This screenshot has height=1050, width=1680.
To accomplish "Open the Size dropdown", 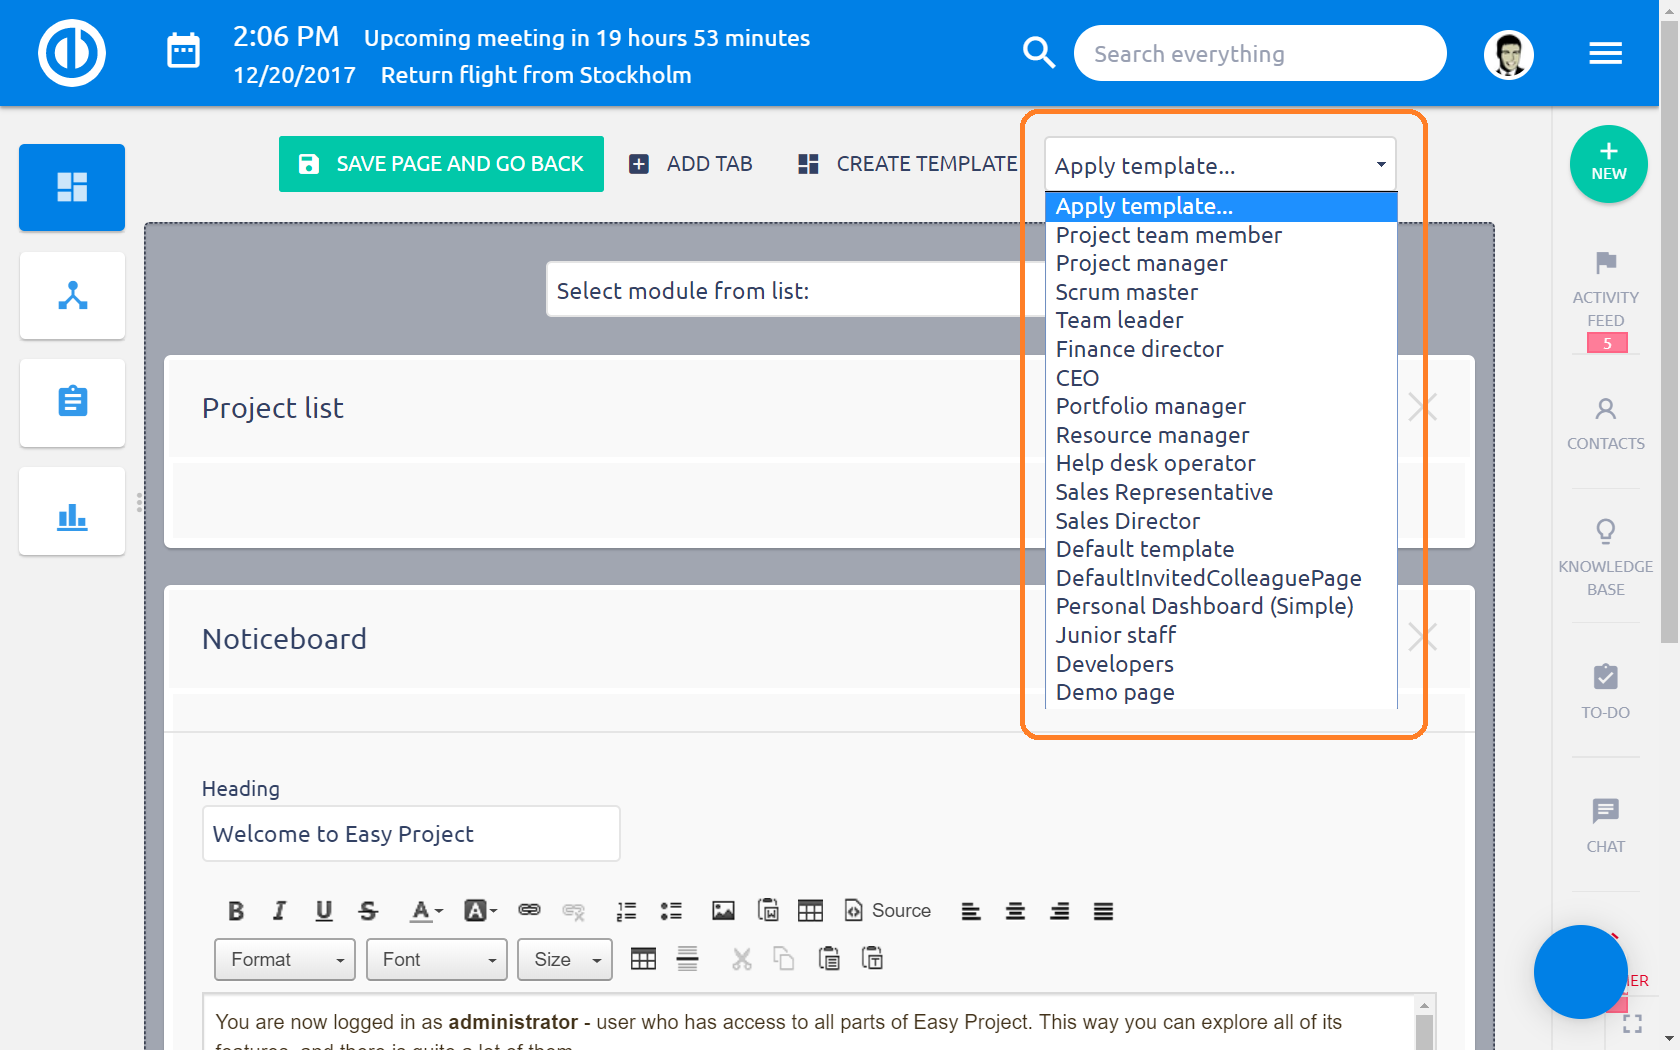I will [x=565, y=960].
